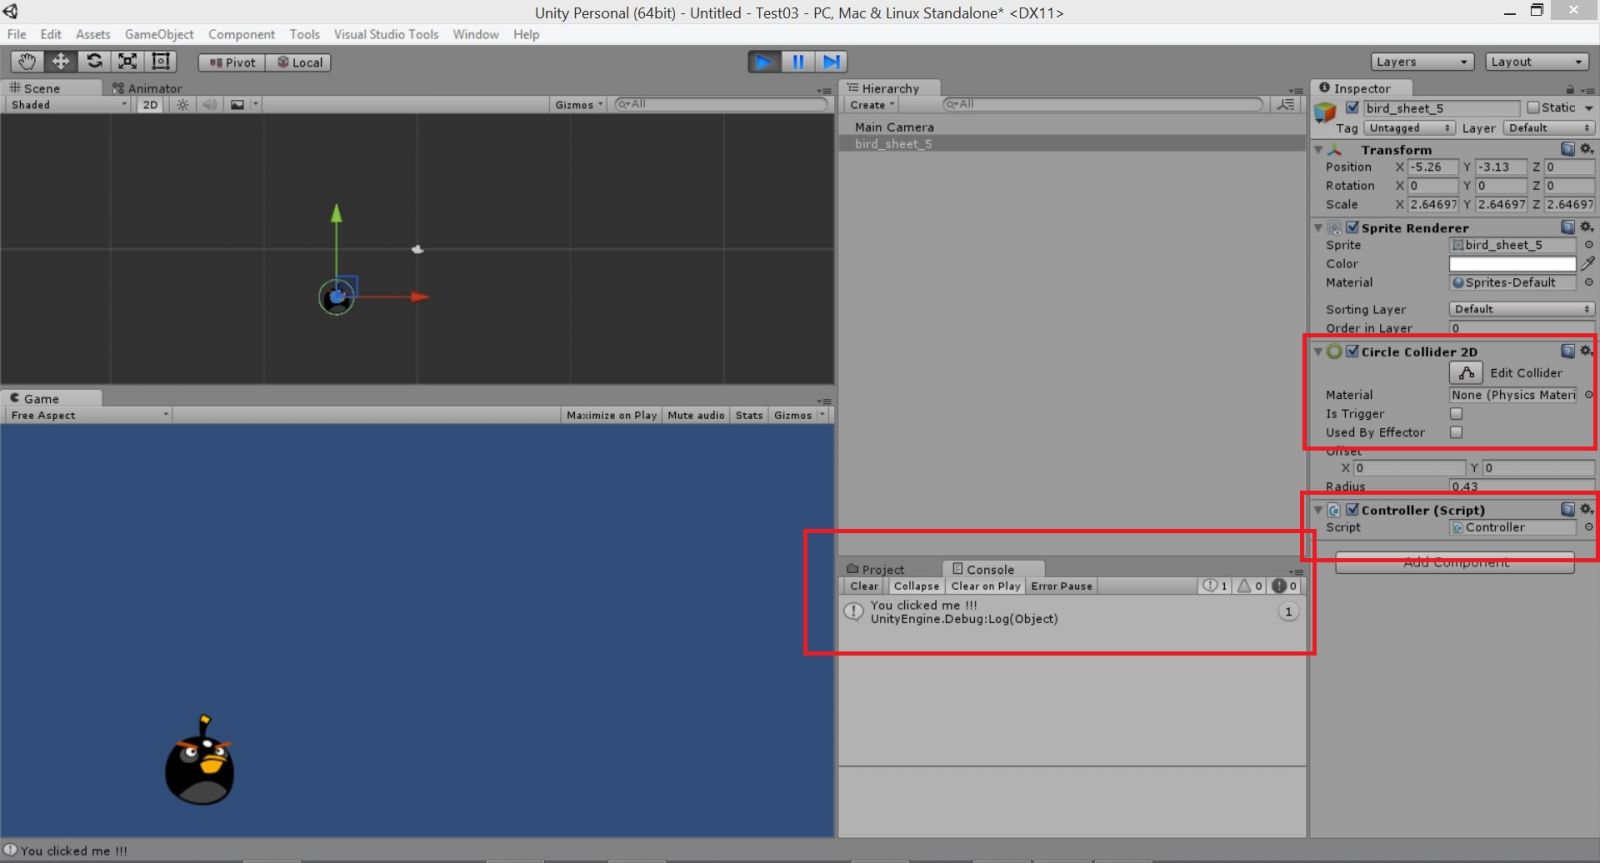Pause the game with the pause button
This screenshot has height=863, width=1600.
(798, 62)
